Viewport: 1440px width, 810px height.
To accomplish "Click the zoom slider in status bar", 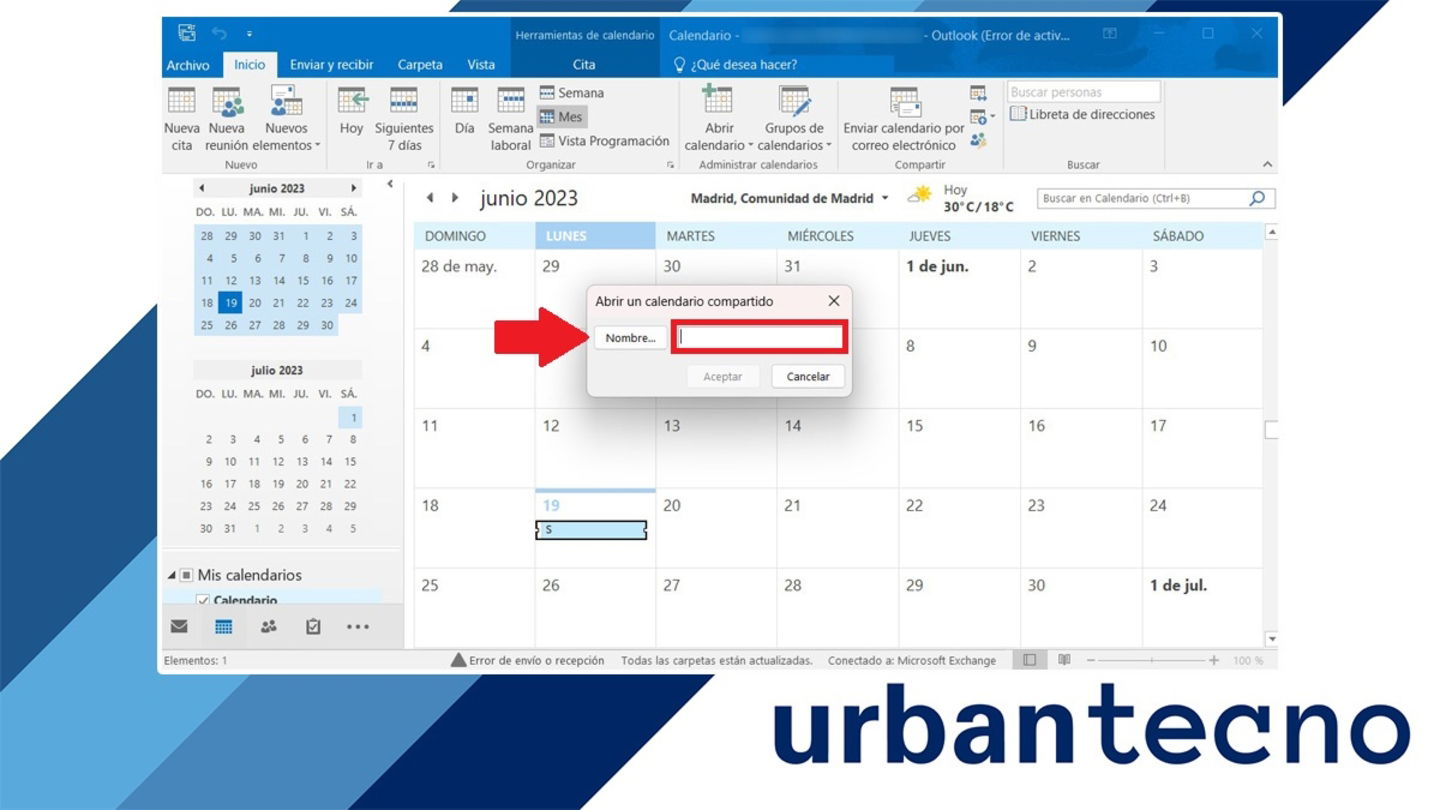I will coord(1150,660).
